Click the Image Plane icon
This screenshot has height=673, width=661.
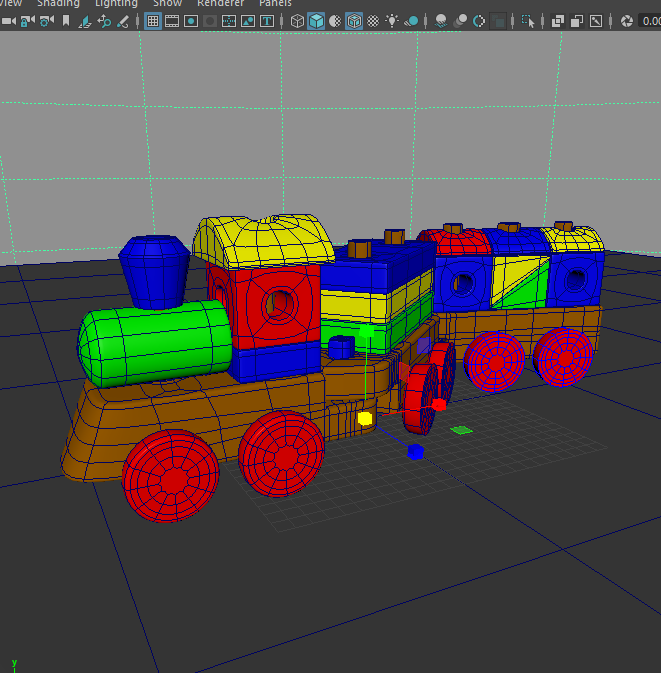click(86, 20)
